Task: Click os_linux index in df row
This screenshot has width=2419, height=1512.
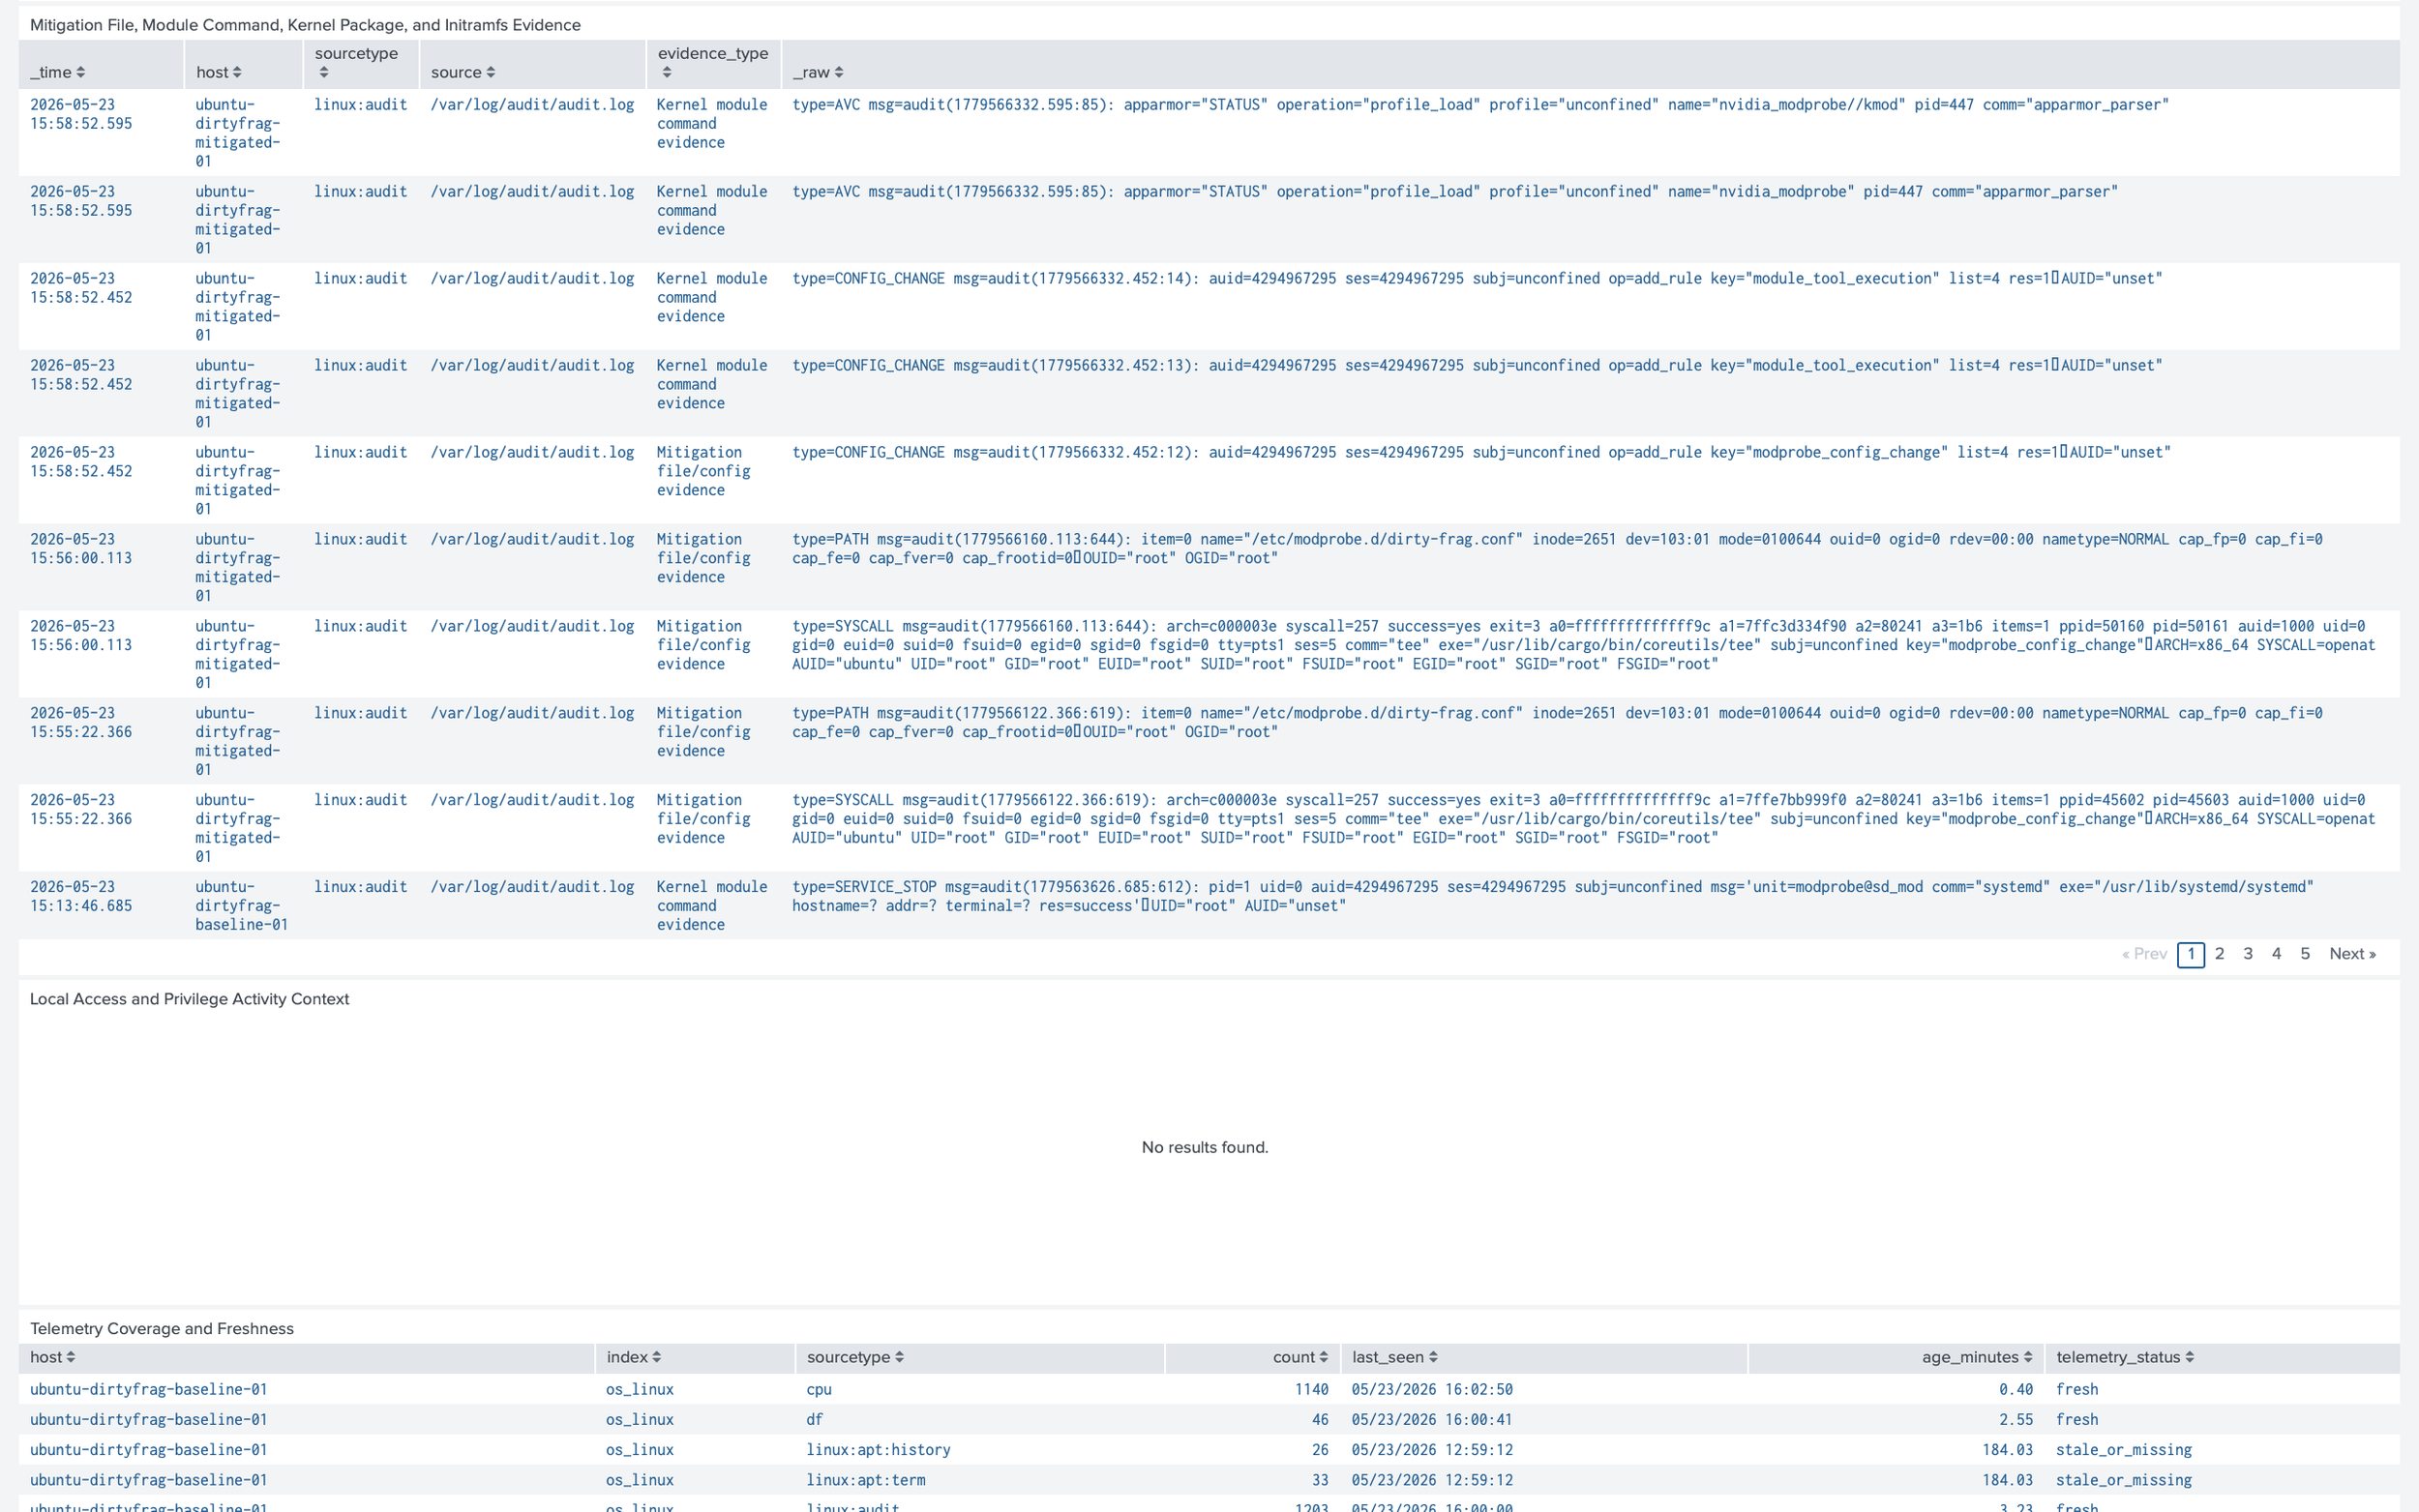Action: tap(639, 1419)
